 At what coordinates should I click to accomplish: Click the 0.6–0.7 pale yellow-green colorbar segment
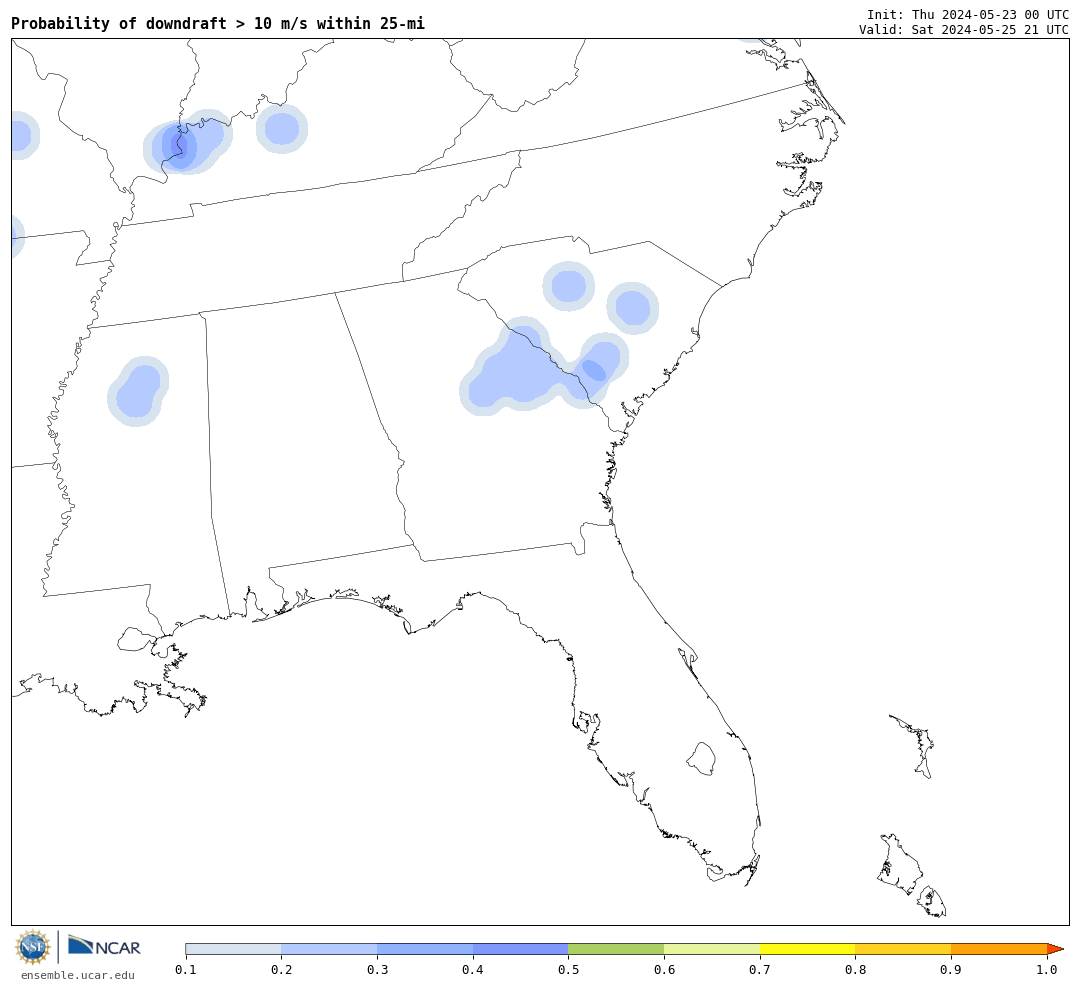(x=712, y=949)
